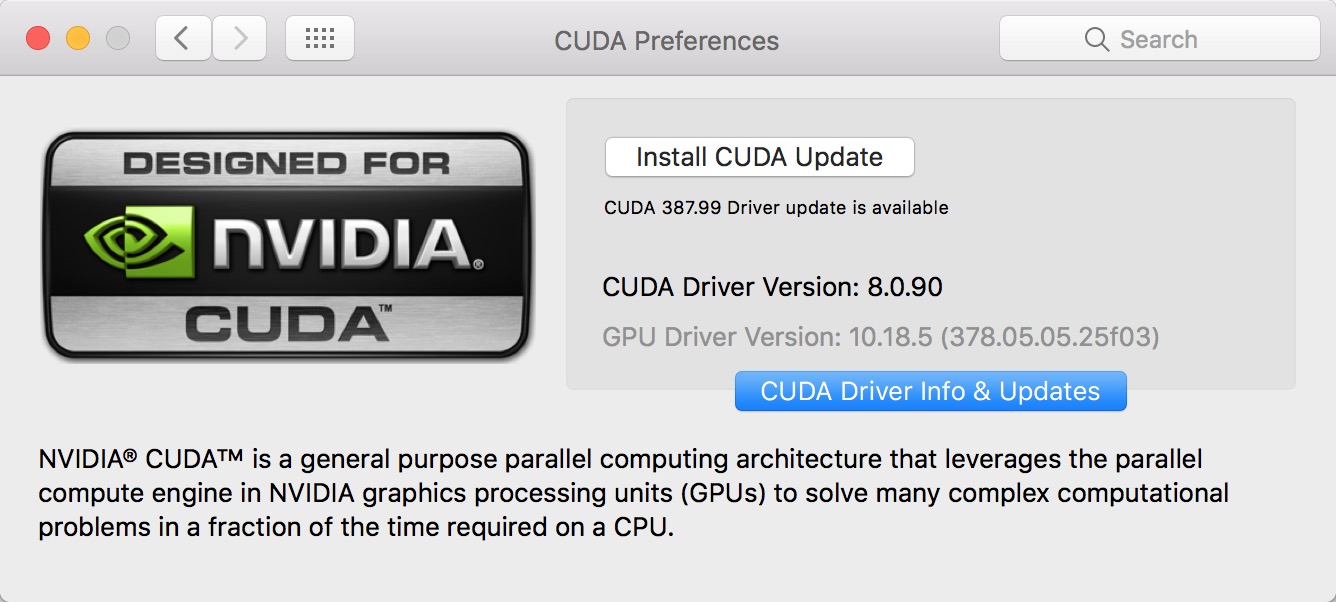Focus the Search field
Image resolution: width=1336 pixels, height=602 pixels.
click(x=1160, y=39)
